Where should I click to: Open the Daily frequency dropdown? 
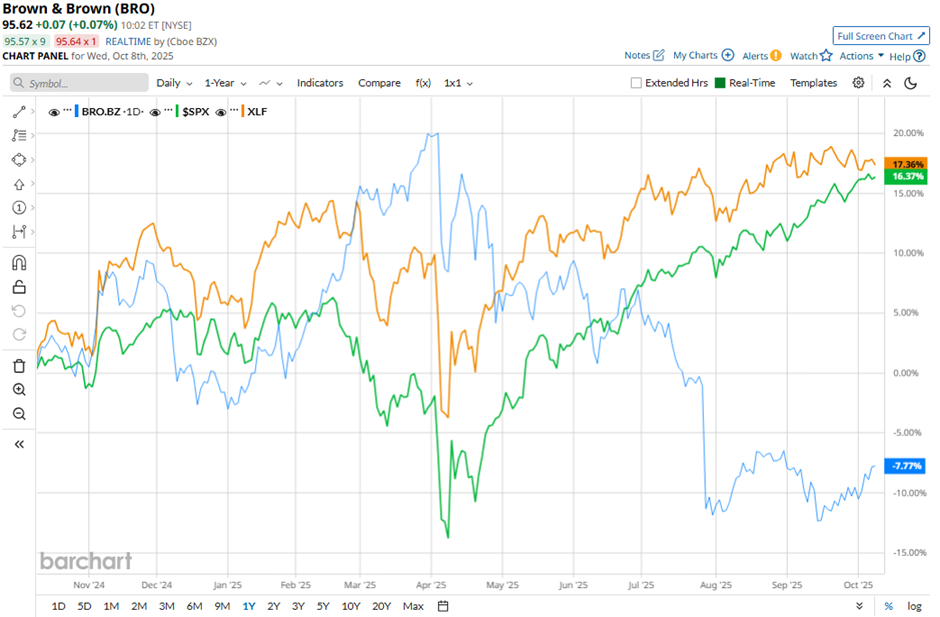[x=174, y=83]
